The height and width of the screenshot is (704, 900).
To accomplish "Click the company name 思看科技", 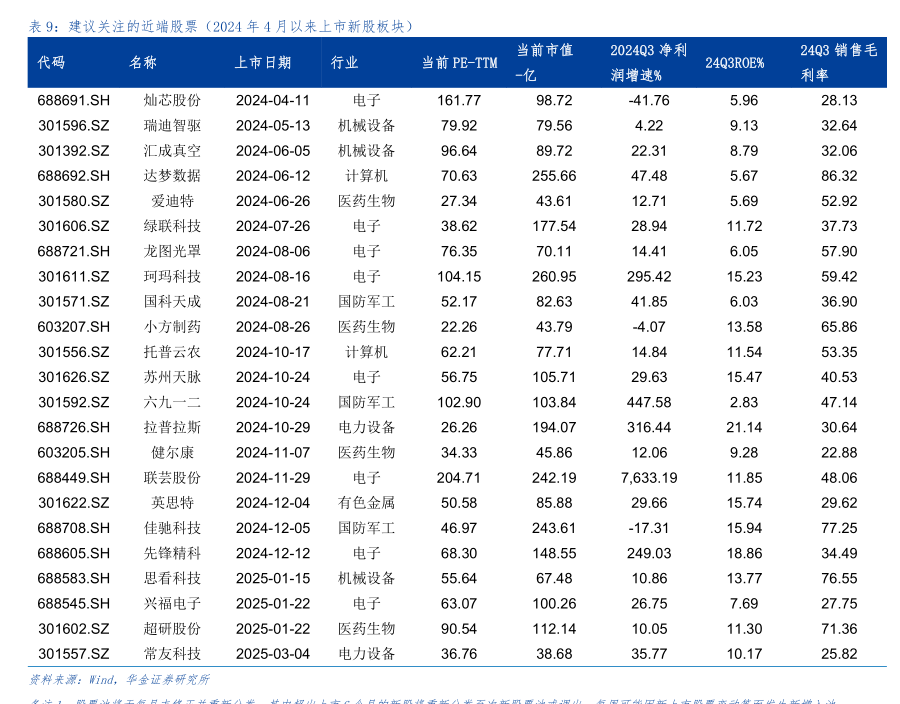I will (172, 578).
